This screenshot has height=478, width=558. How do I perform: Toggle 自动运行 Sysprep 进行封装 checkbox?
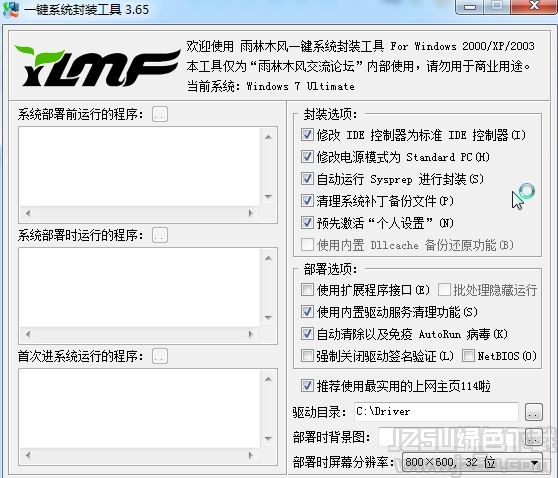(x=307, y=179)
